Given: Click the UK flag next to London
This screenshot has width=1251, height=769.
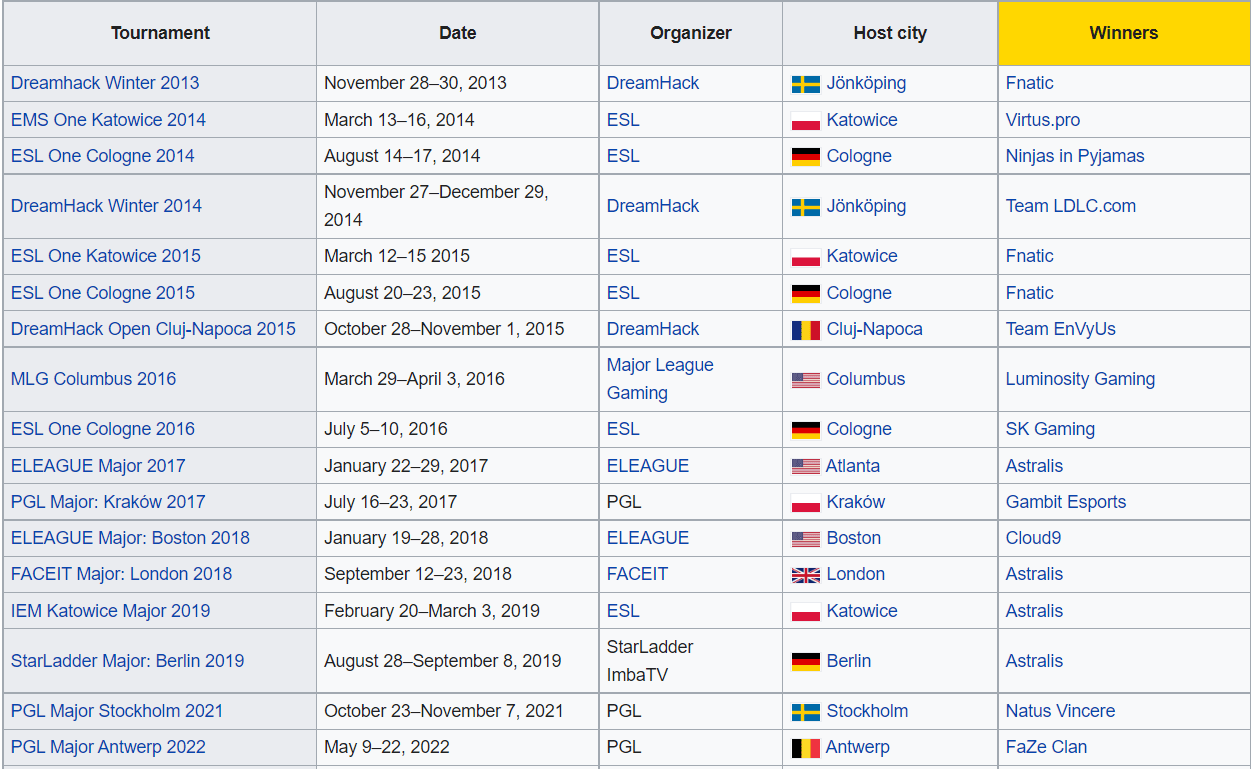Looking at the screenshot, I should click(806, 575).
